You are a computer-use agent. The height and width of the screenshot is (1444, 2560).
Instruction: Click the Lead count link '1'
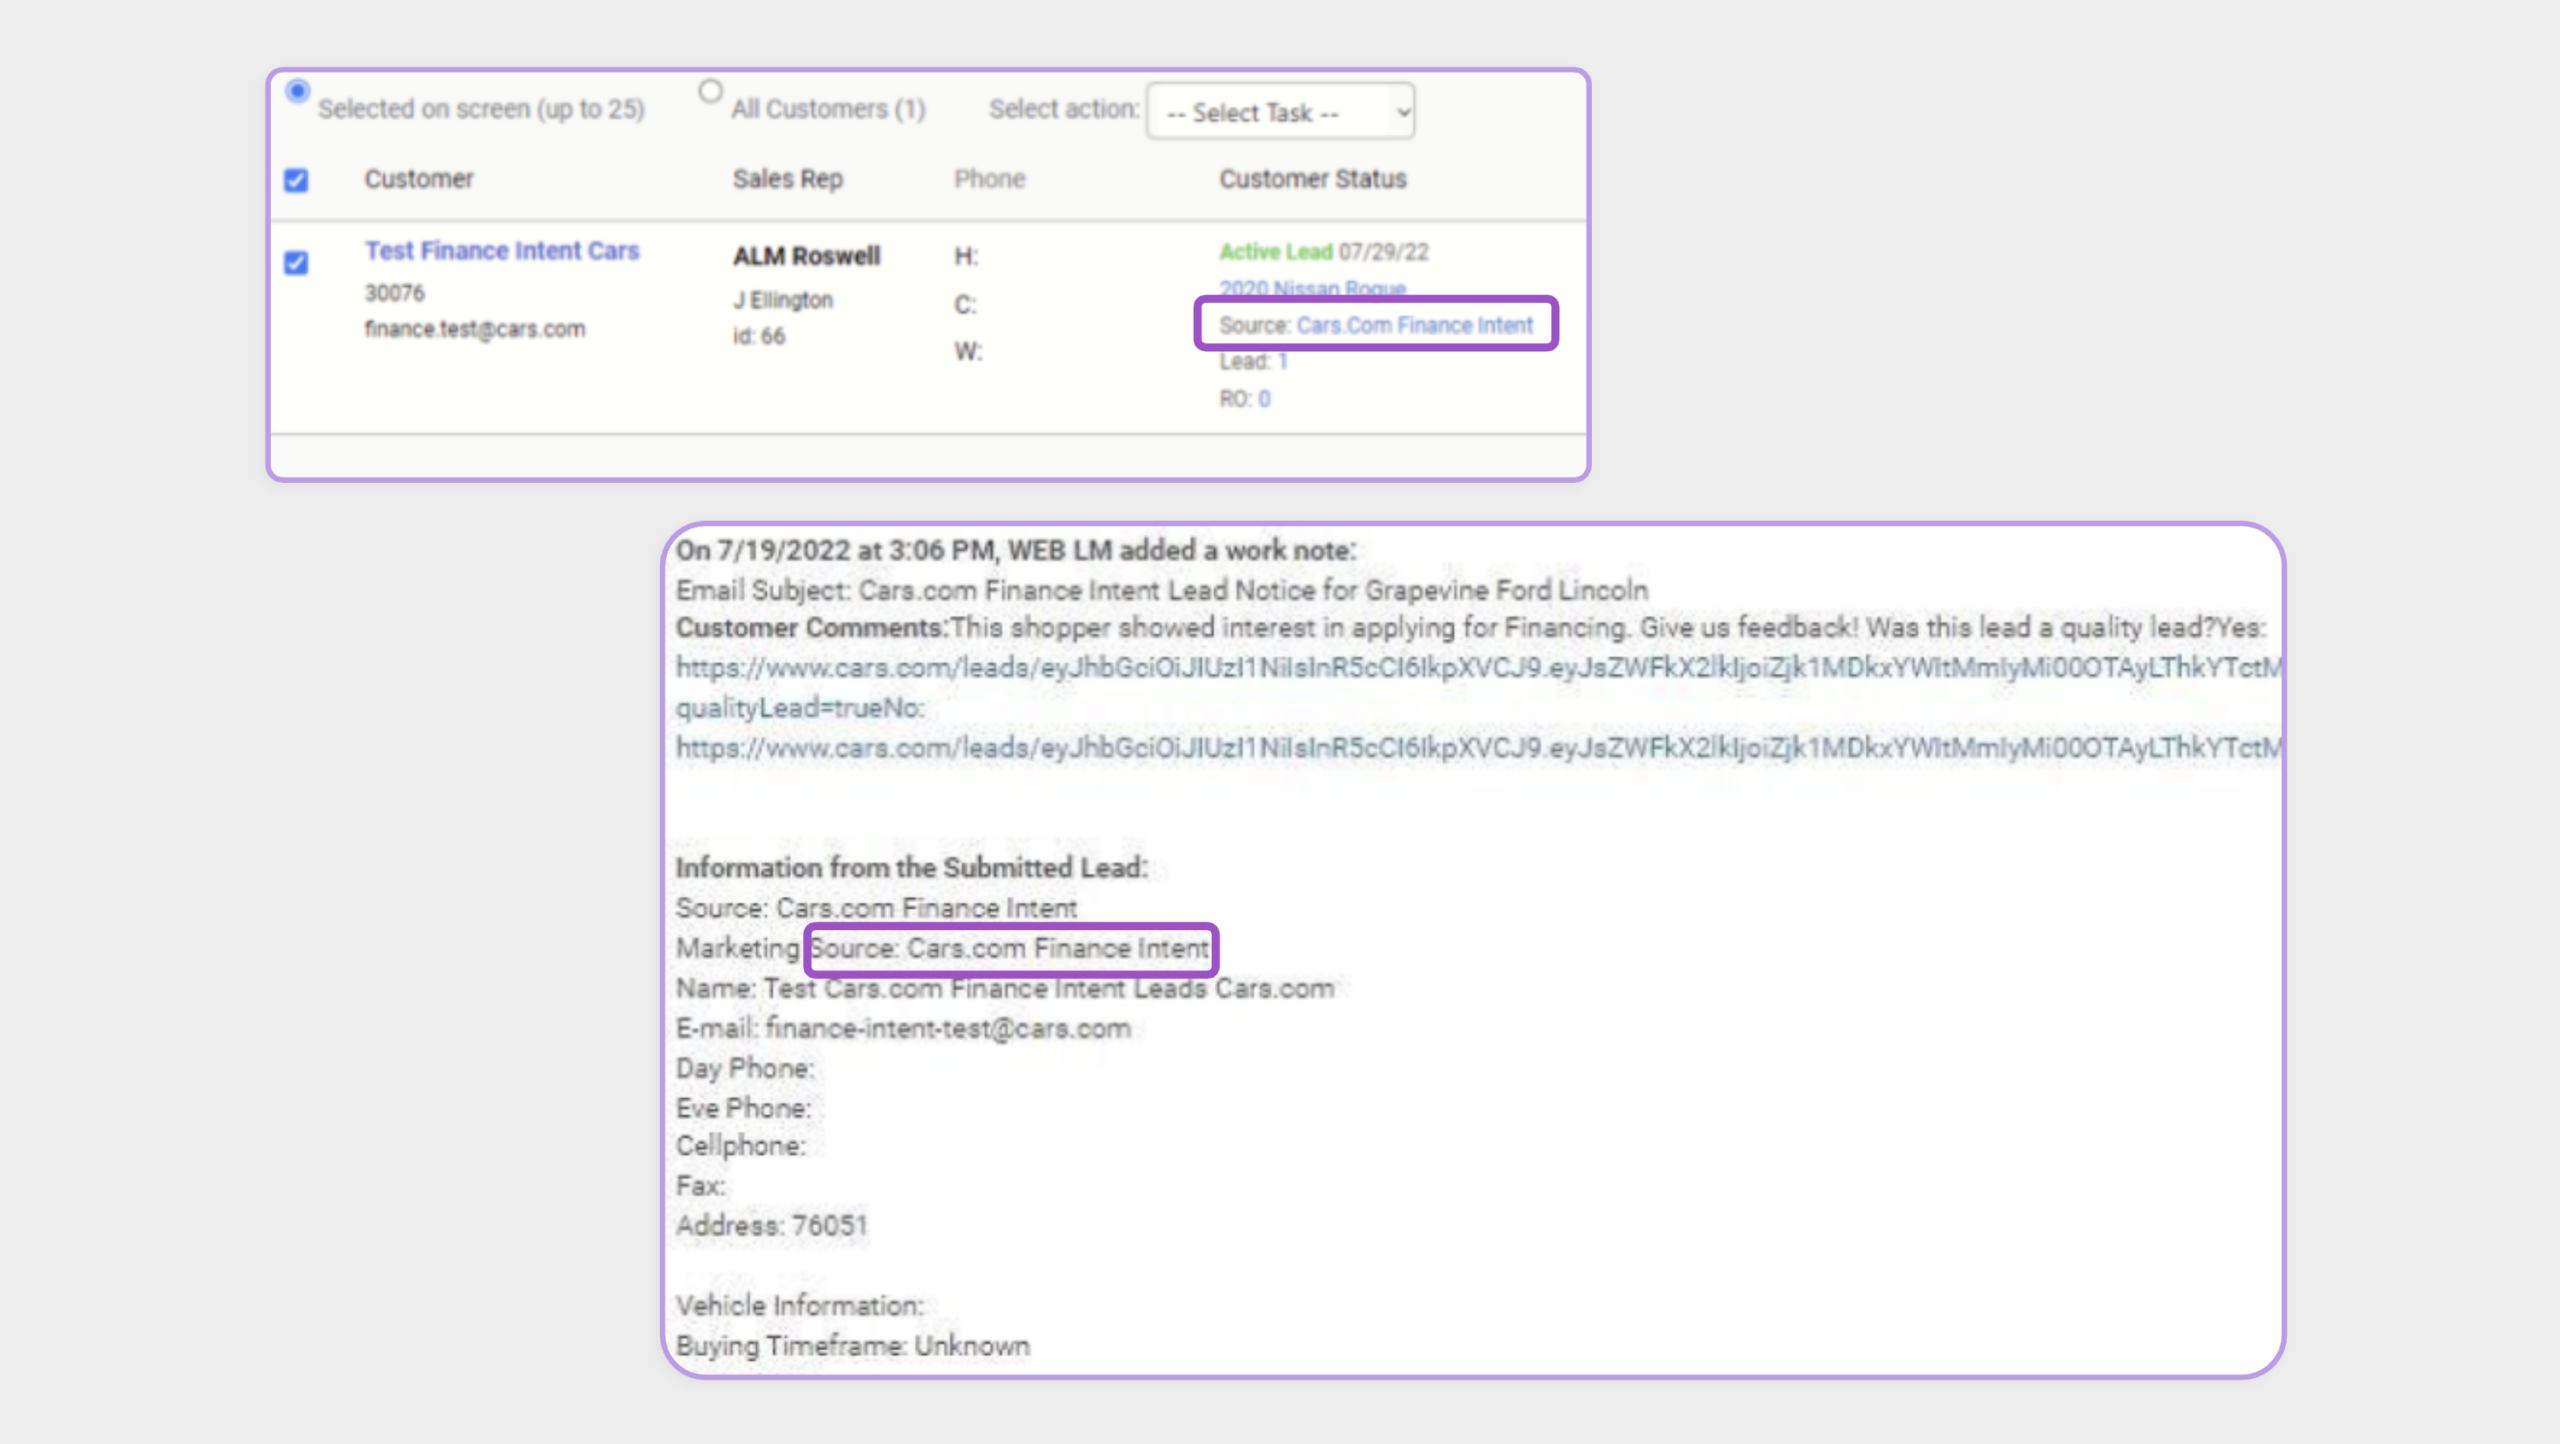tap(1283, 361)
